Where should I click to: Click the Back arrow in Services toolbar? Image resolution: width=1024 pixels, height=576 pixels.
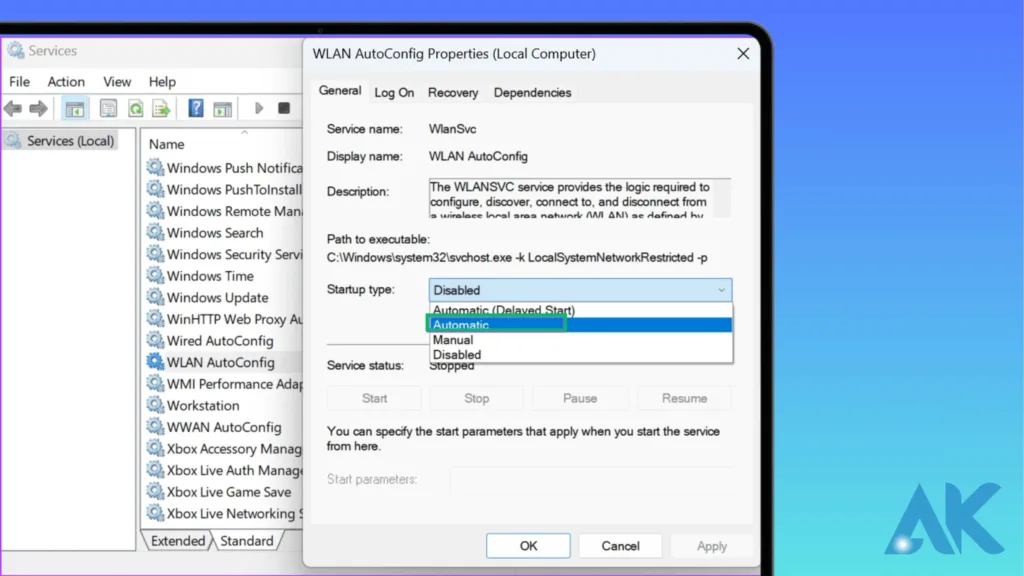click(x=12, y=108)
